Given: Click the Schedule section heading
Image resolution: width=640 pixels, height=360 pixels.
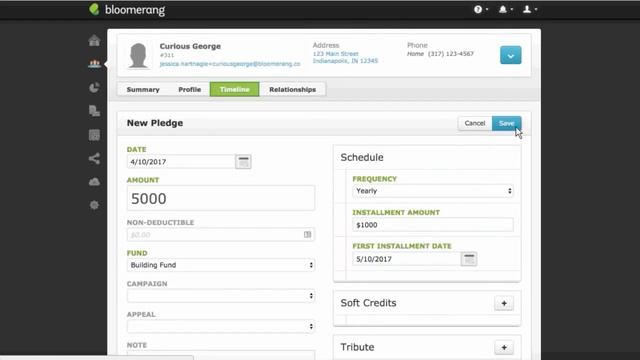Looking at the screenshot, I should pos(362,158).
